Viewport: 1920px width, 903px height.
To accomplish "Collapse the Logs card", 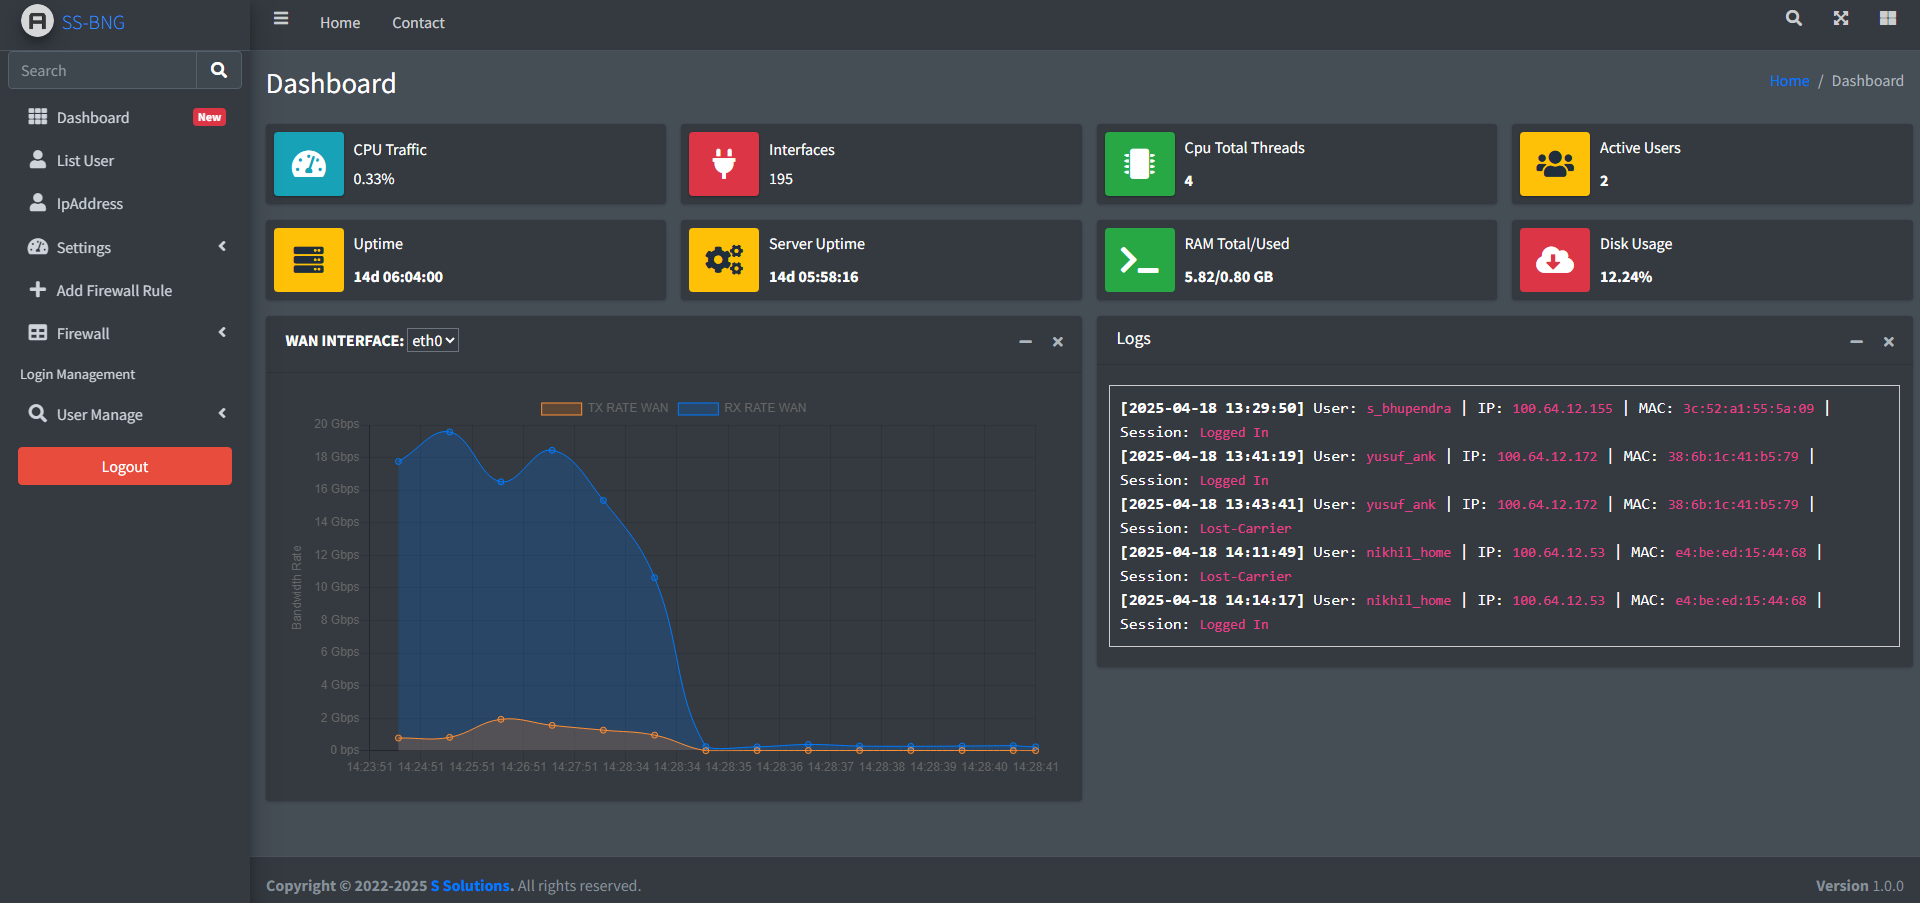I will pyautogui.click(x=1856, y=342).
